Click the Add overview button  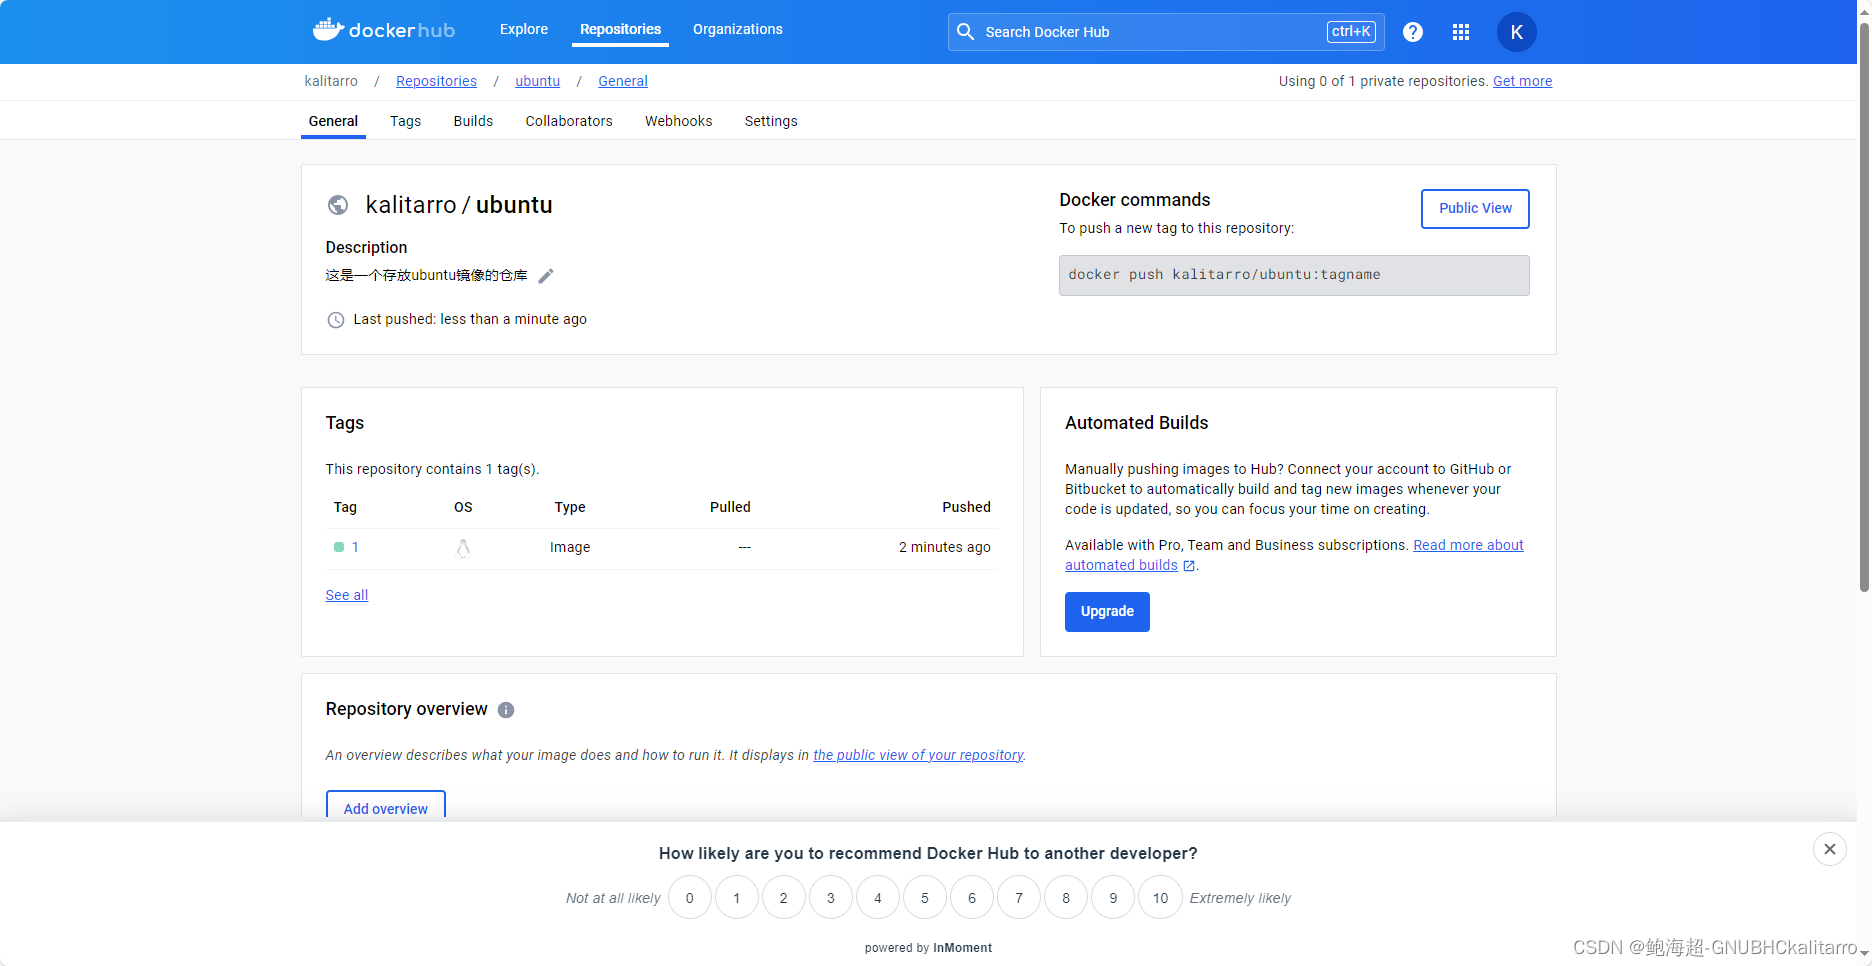tap(386, 806)
